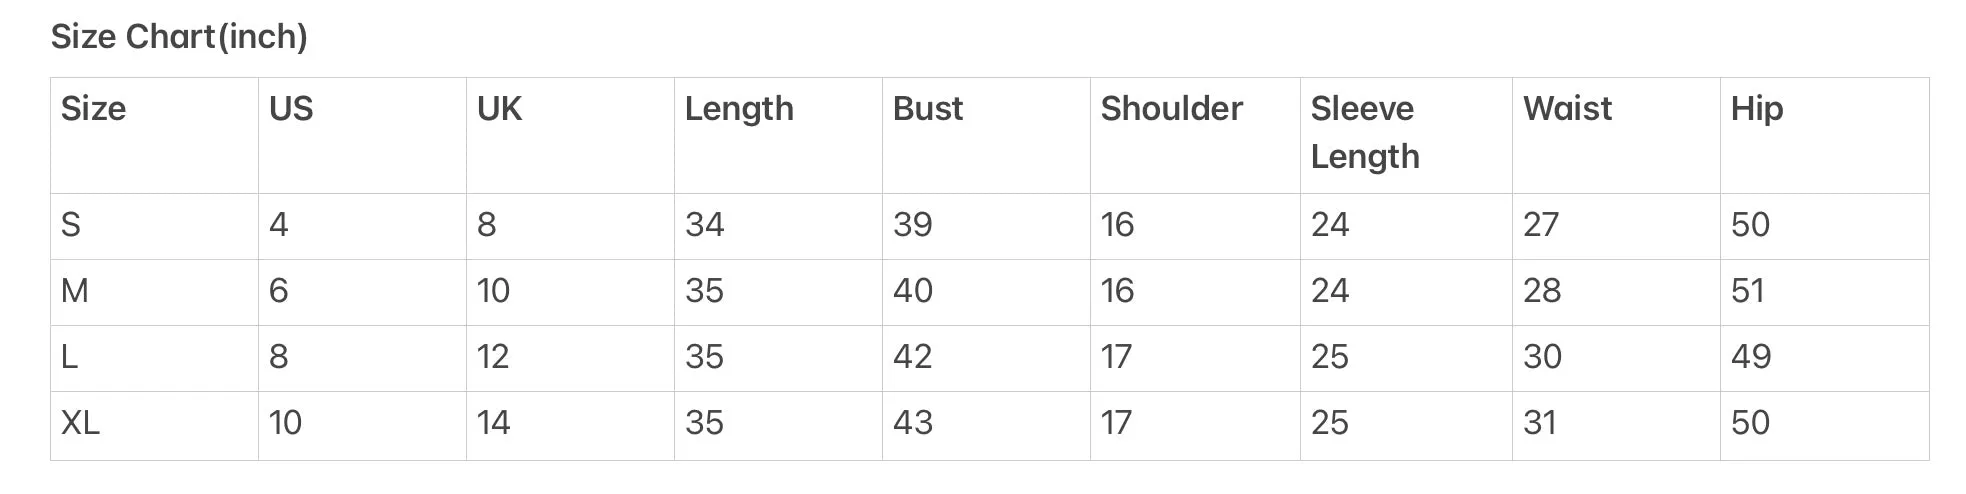Select waist value 30 for size L
The height and width of the screenshot is (494, 1966).
coord(1542,357)
